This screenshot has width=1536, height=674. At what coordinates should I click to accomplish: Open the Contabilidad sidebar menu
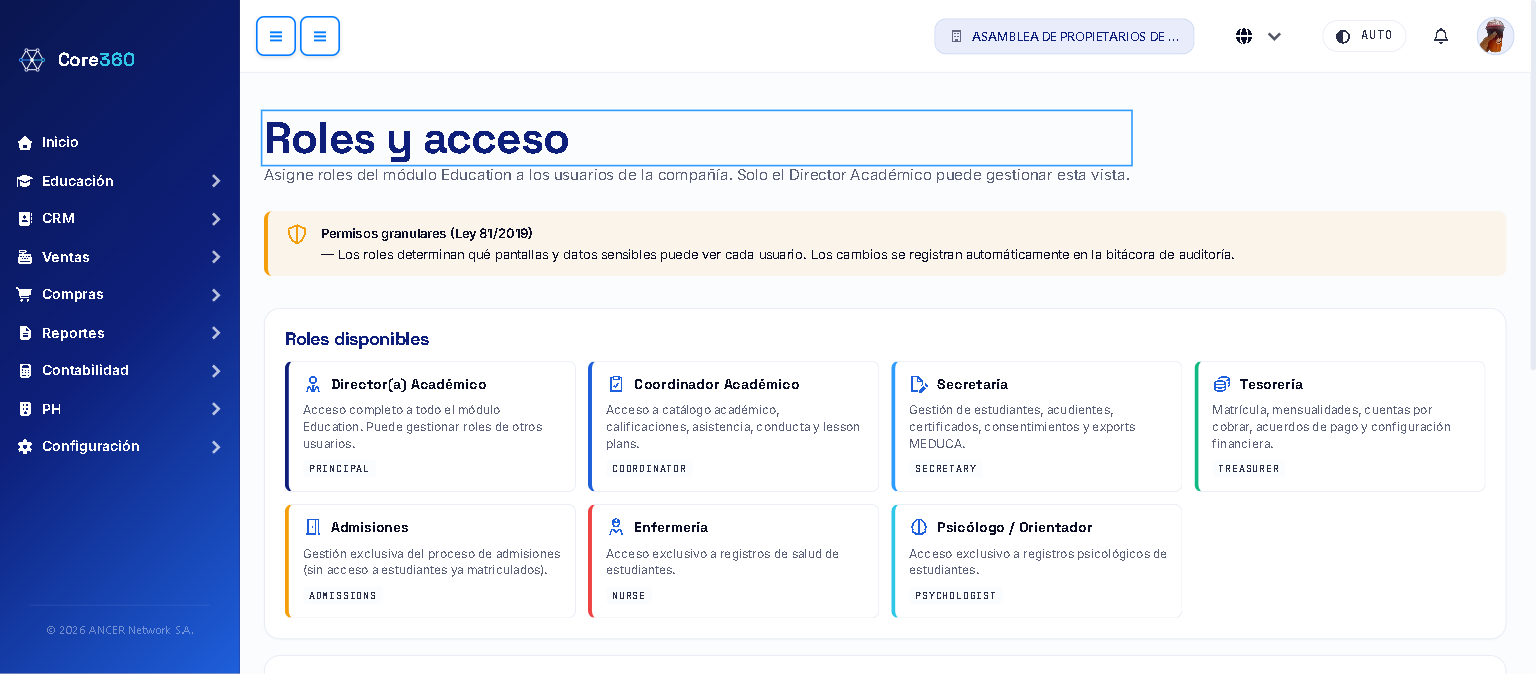[x=120, y=371]
